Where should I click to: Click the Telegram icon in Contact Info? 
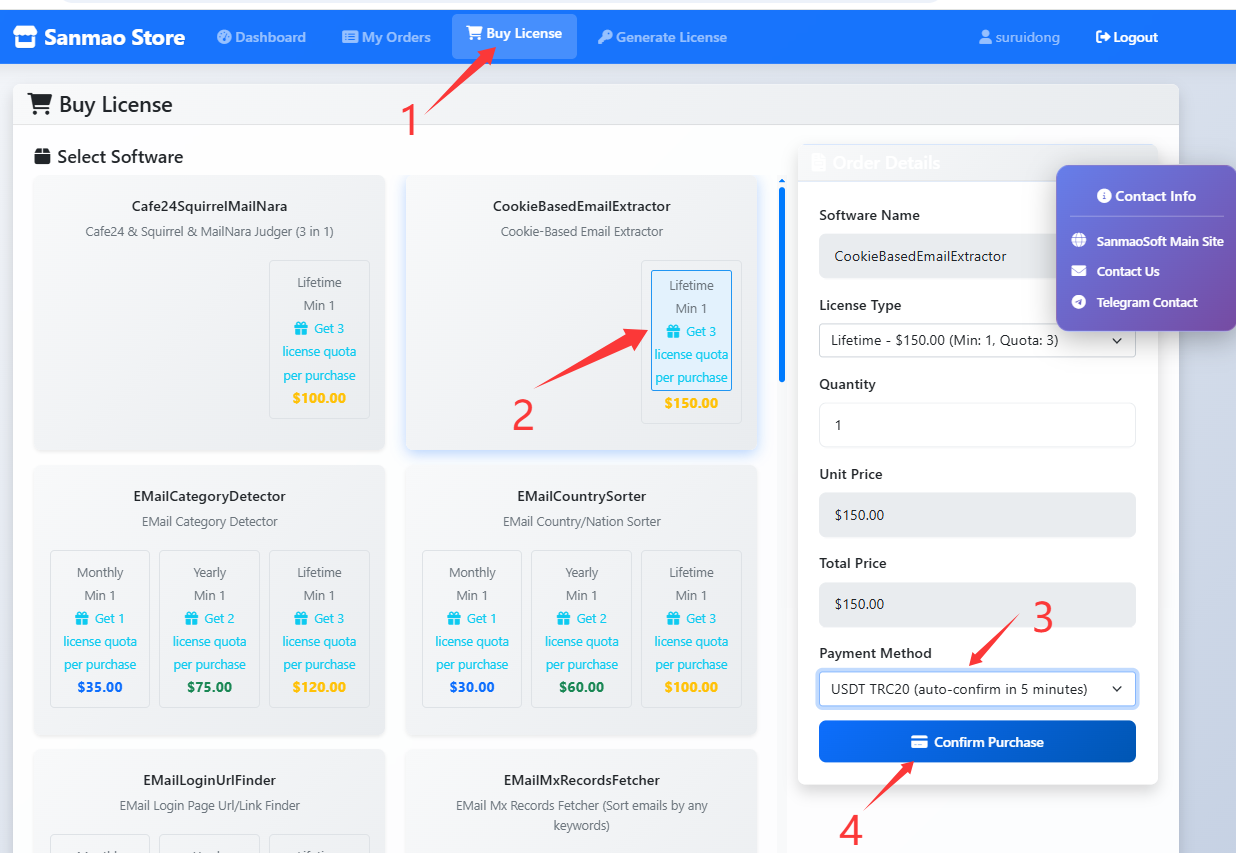(1078, 302)
